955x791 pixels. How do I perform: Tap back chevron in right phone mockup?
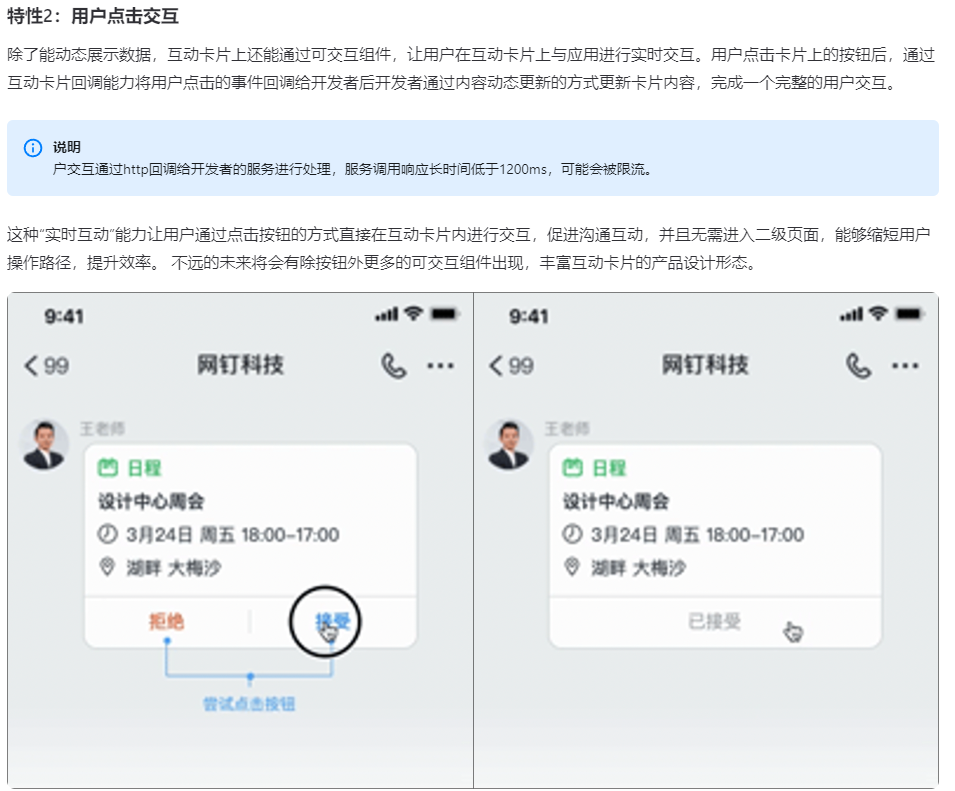coord(496,365)
